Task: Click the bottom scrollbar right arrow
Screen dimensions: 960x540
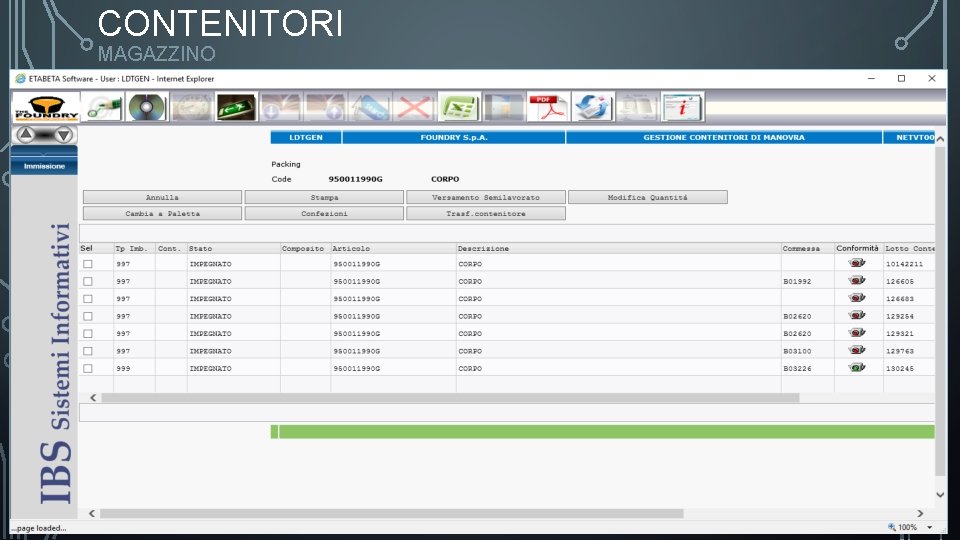Action: (x=920, y=514)
